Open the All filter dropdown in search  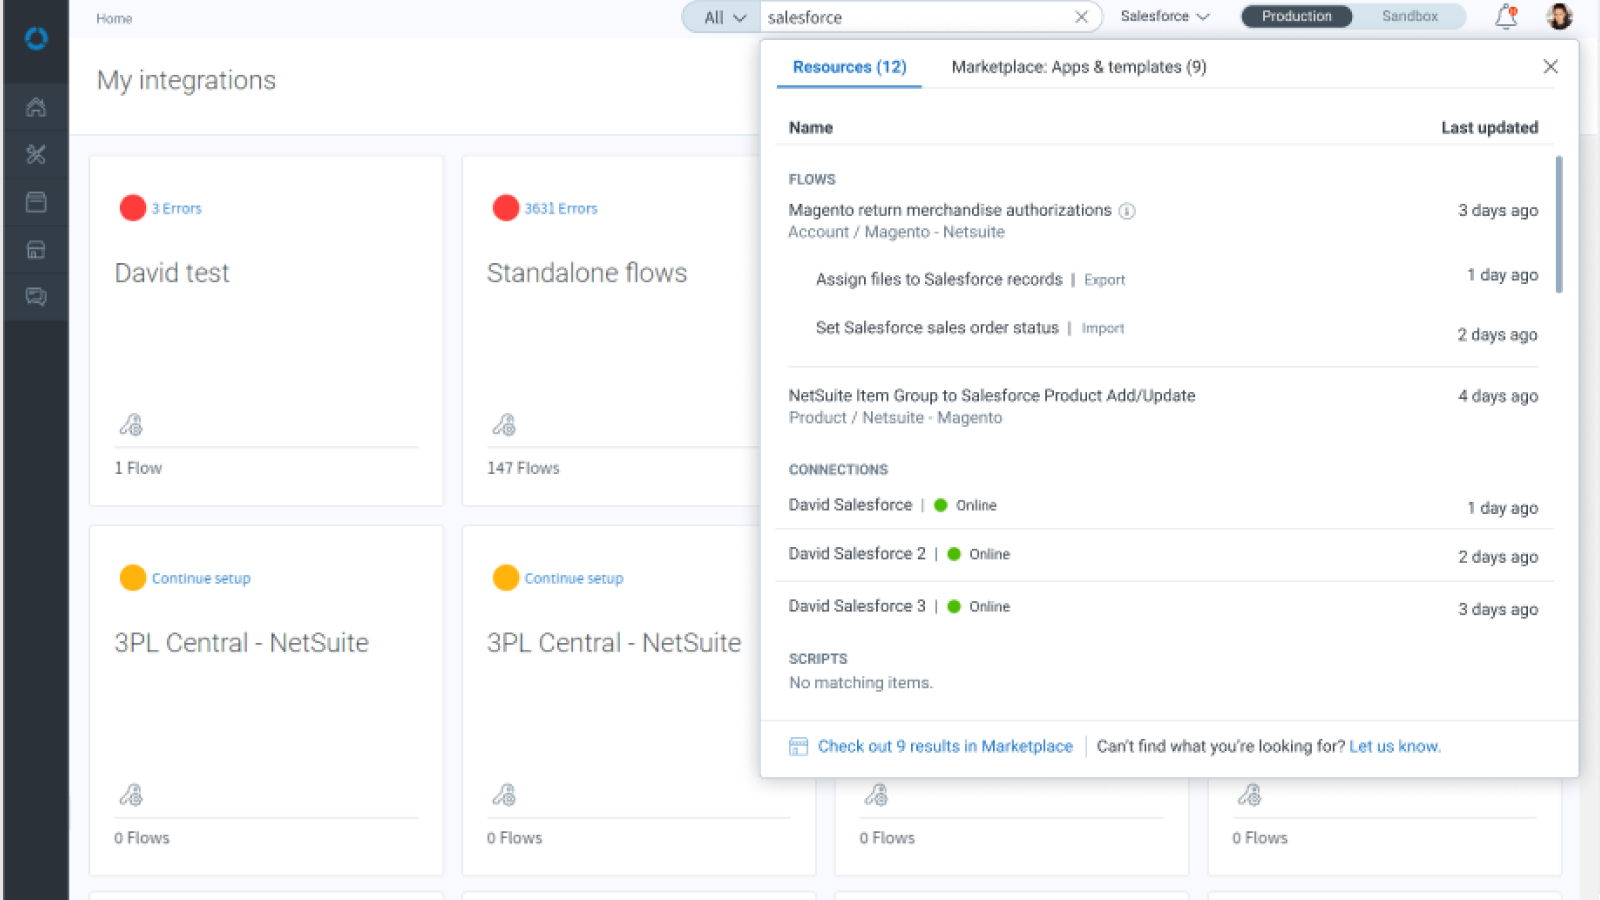pyautogui.click(x=724, y=17)
